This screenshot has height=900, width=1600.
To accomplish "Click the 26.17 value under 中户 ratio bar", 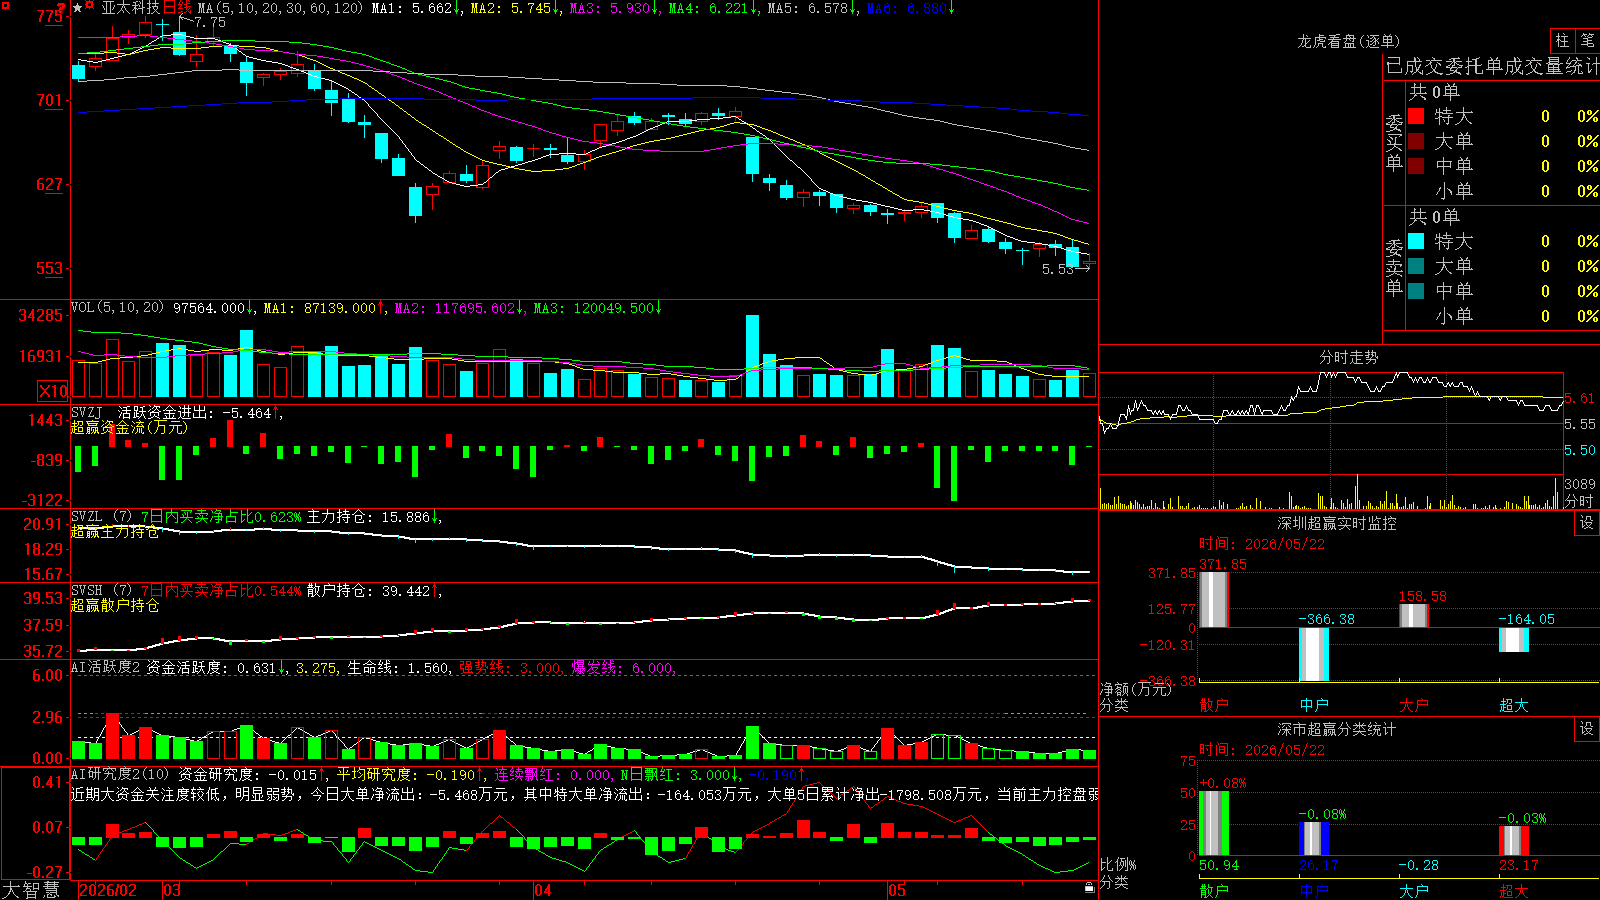I will (x=1319, y=865).
